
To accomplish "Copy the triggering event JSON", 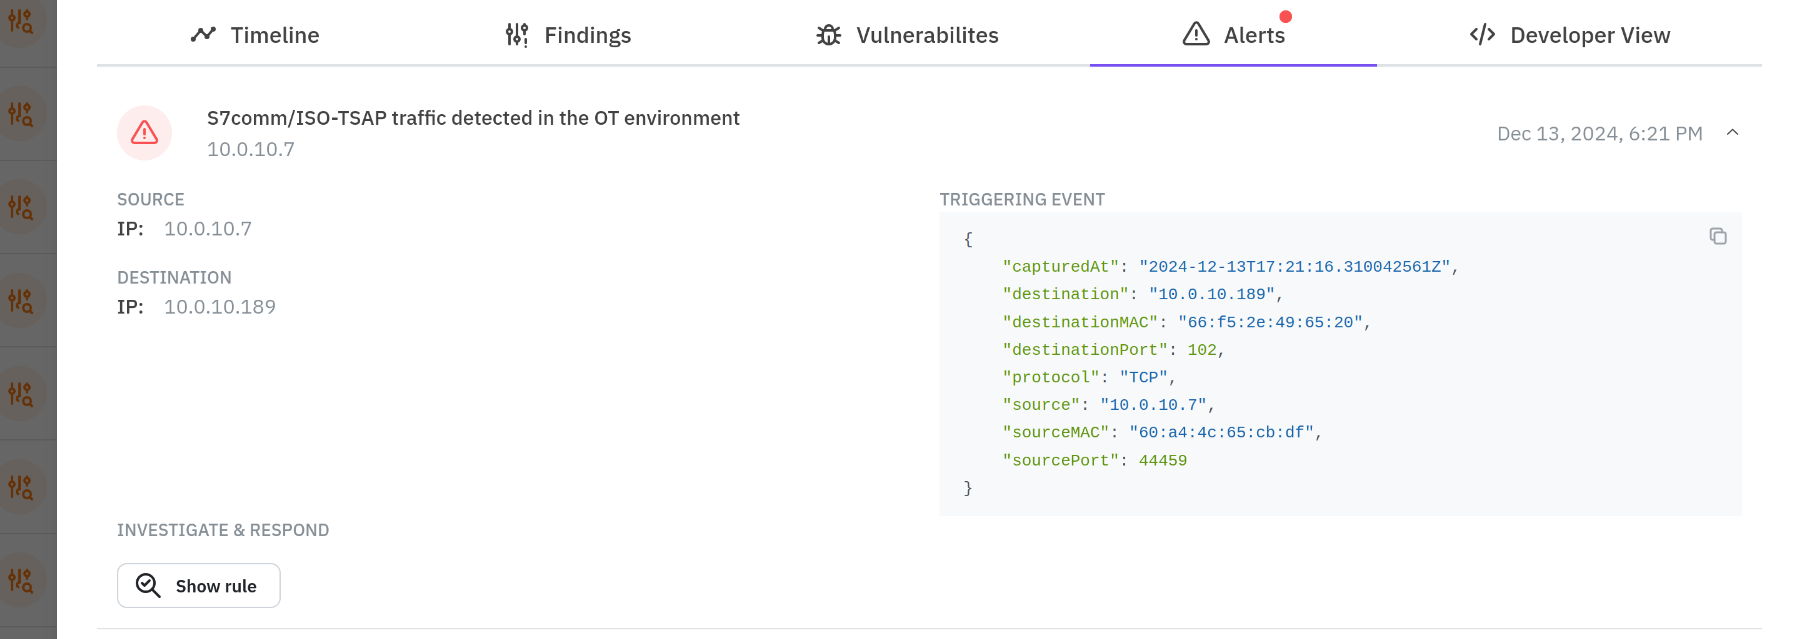I will point(1718,236).
